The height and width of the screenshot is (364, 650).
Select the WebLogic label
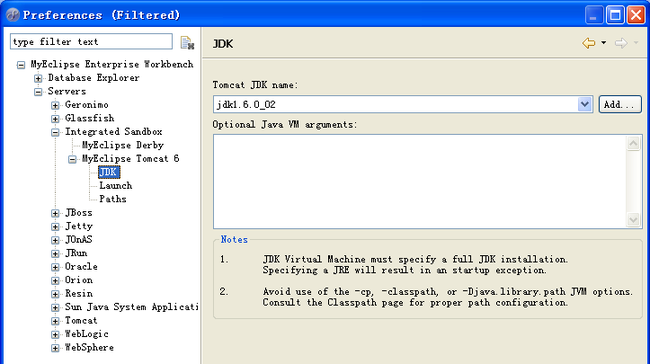pos(86,334)
